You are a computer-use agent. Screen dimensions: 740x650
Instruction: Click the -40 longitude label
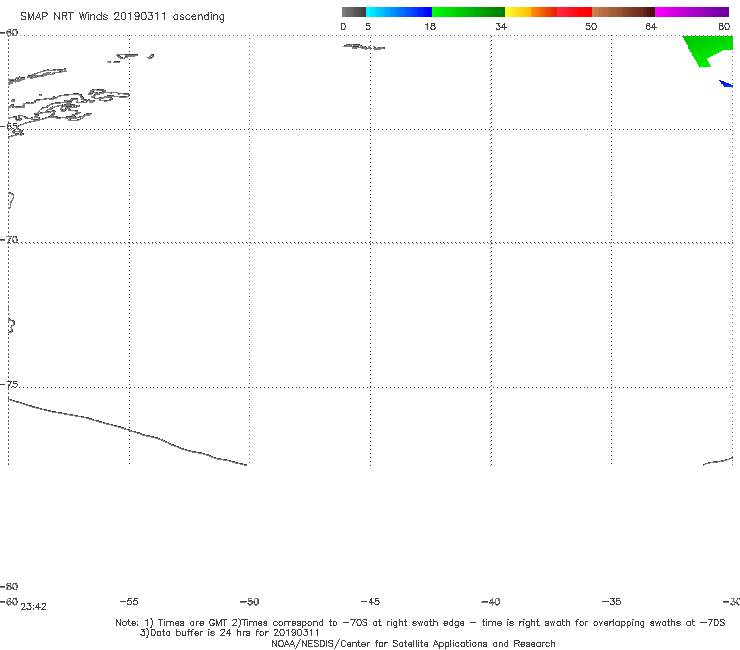[x=491, y=601]
